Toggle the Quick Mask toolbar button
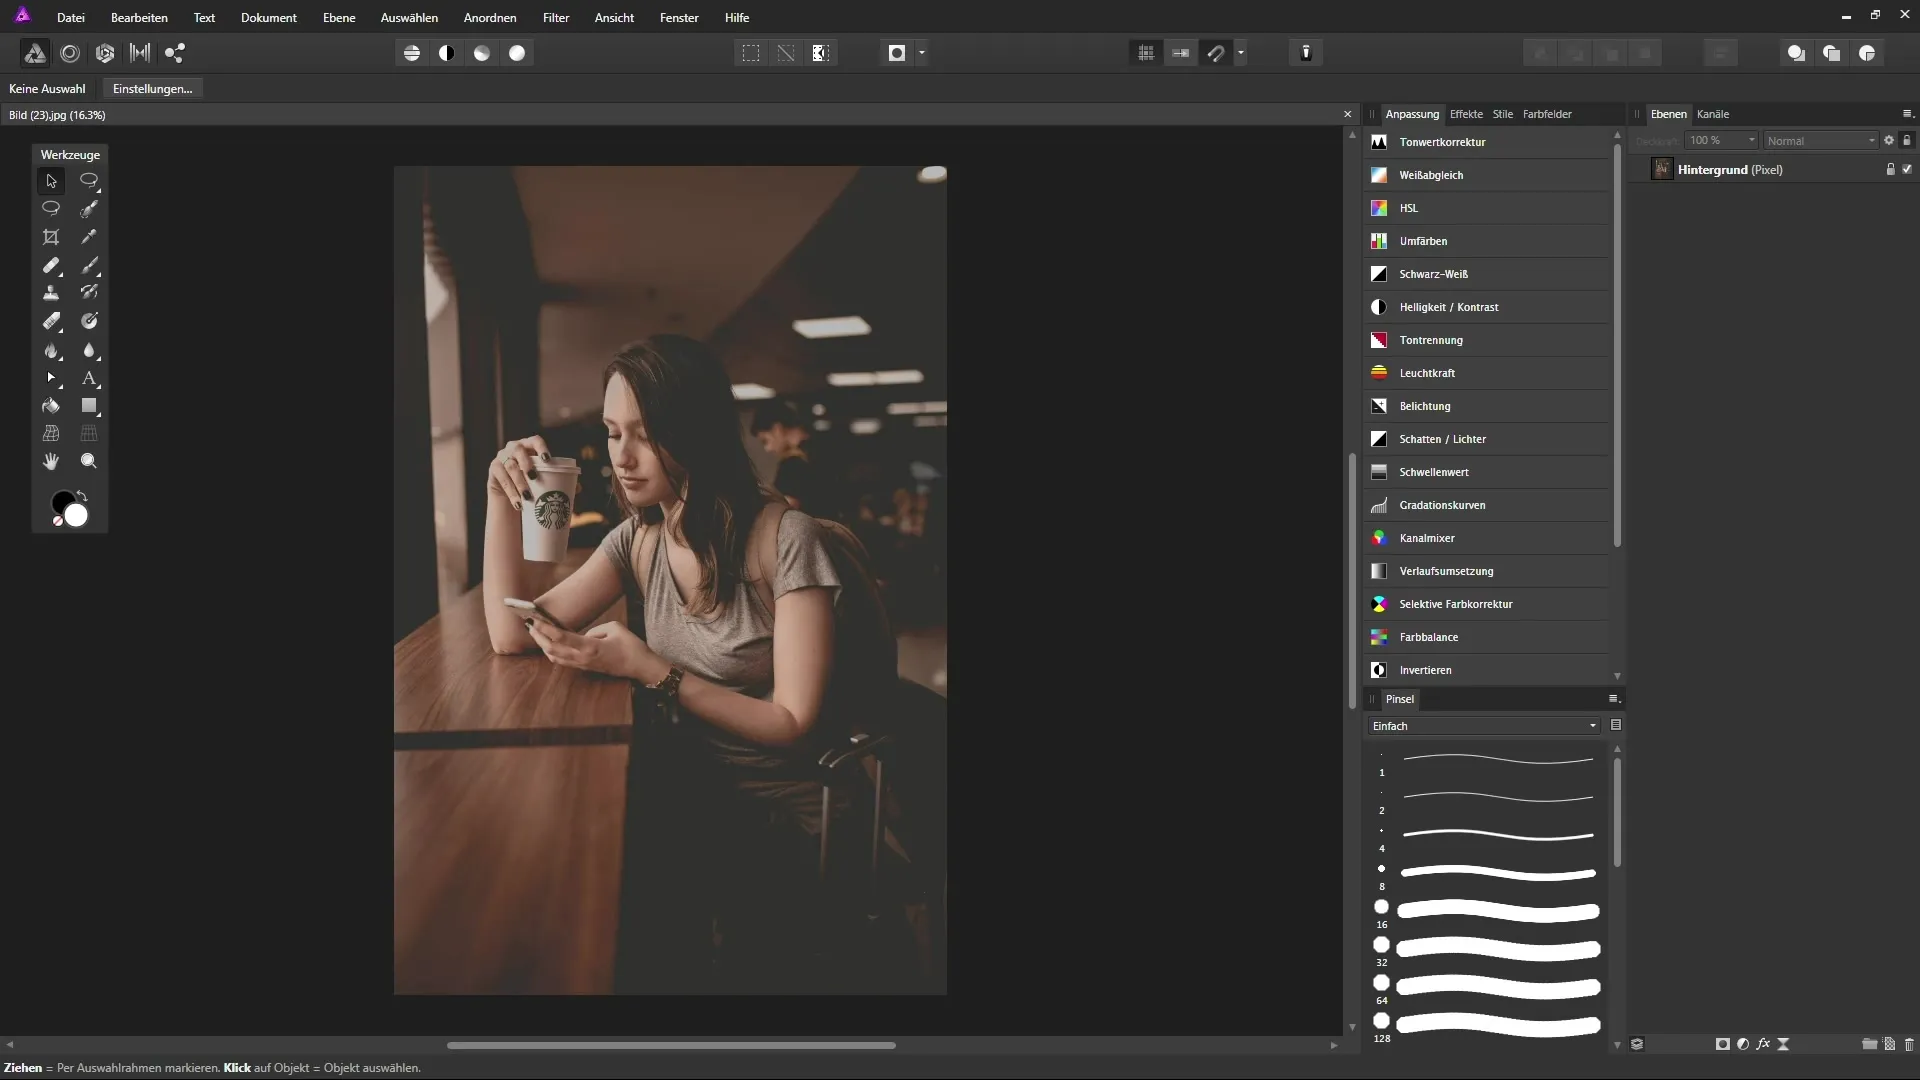 click(897, 53)
